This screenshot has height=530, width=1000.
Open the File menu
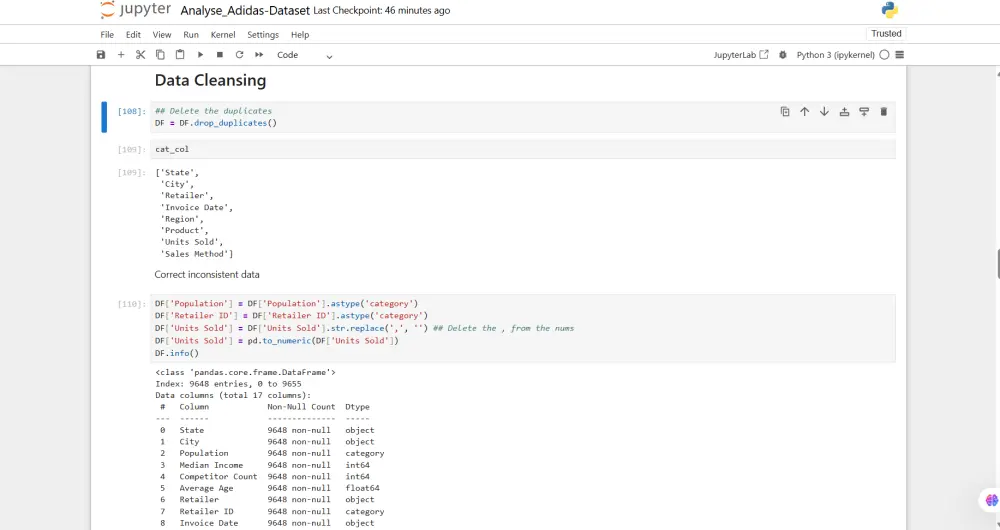pos(107,34)
